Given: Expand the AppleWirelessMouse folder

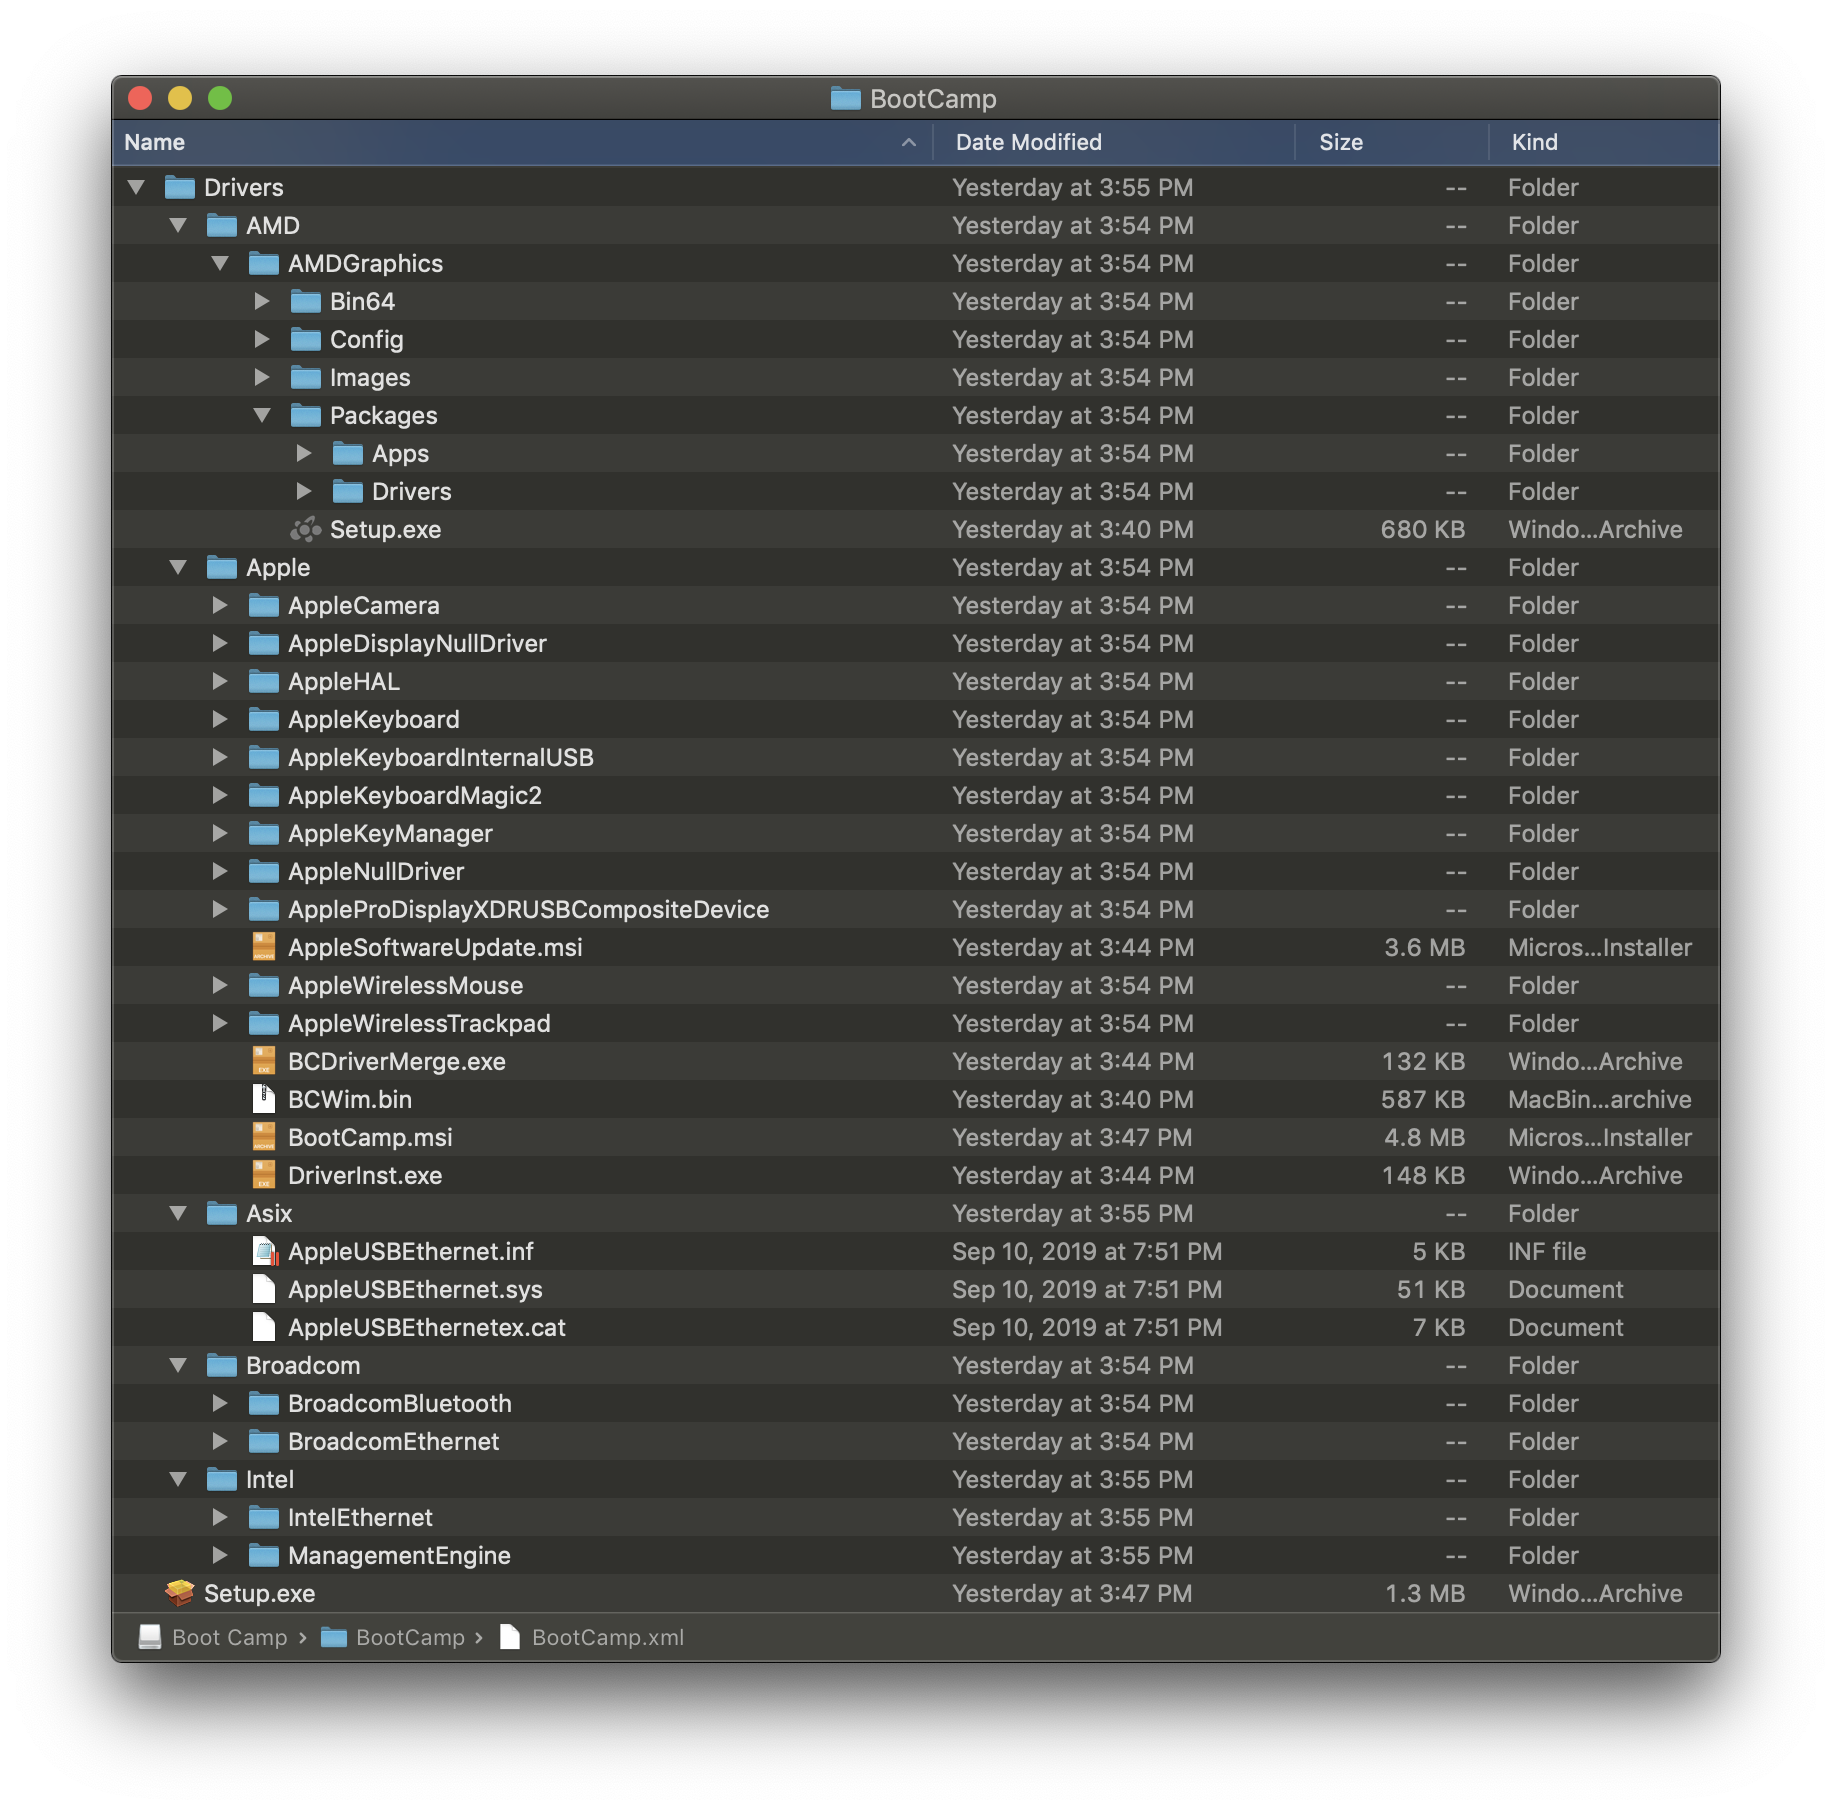Looking at the screenshot, I should click(x=220, y=985).
